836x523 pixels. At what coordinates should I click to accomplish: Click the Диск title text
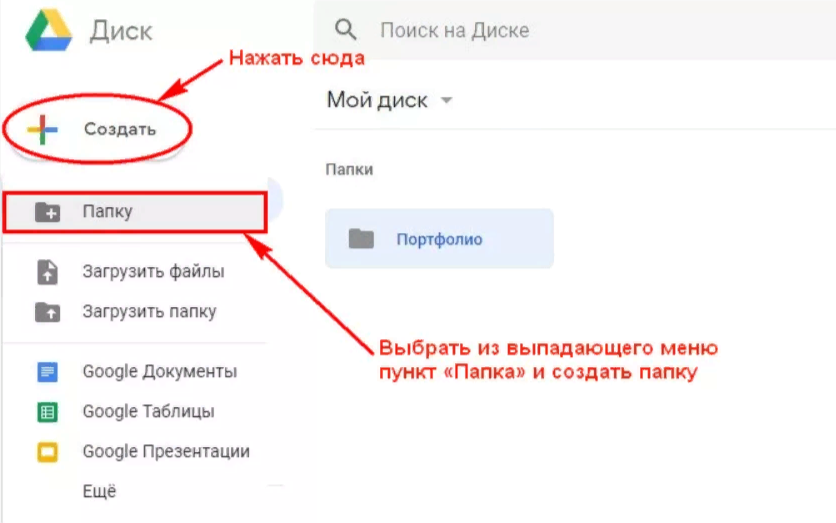[x=121, y=30]
